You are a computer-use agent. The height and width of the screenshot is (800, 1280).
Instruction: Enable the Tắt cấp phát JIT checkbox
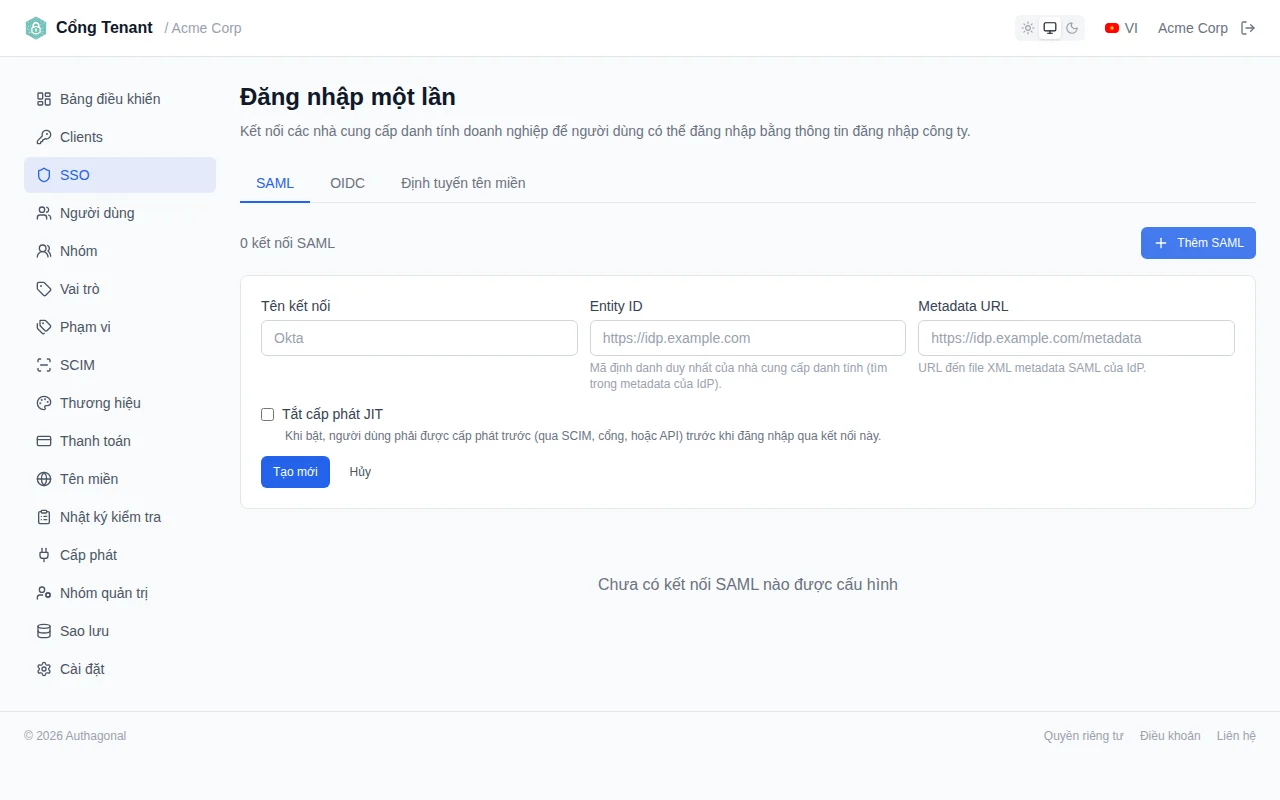(268, 414)
